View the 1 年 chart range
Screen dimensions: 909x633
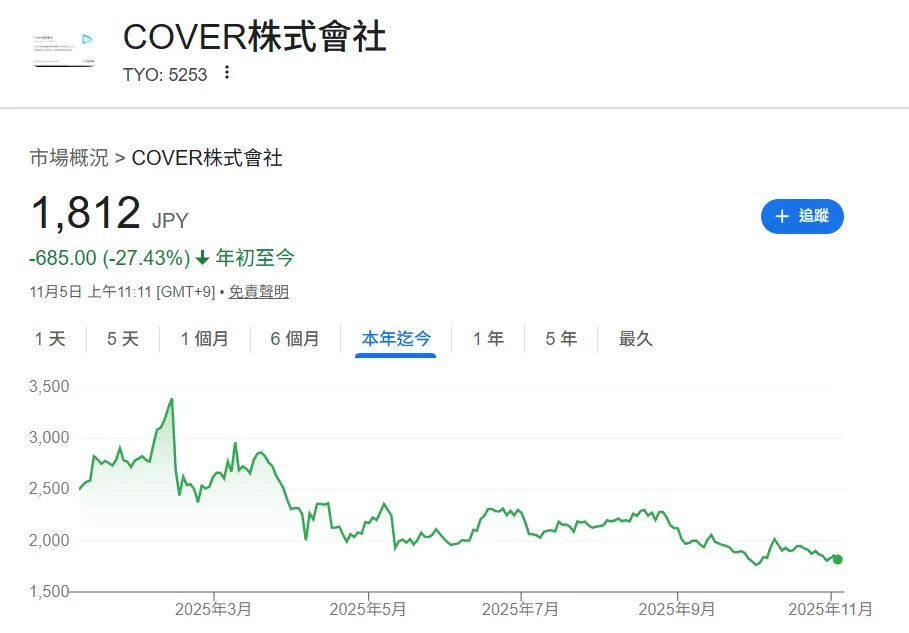488,339
